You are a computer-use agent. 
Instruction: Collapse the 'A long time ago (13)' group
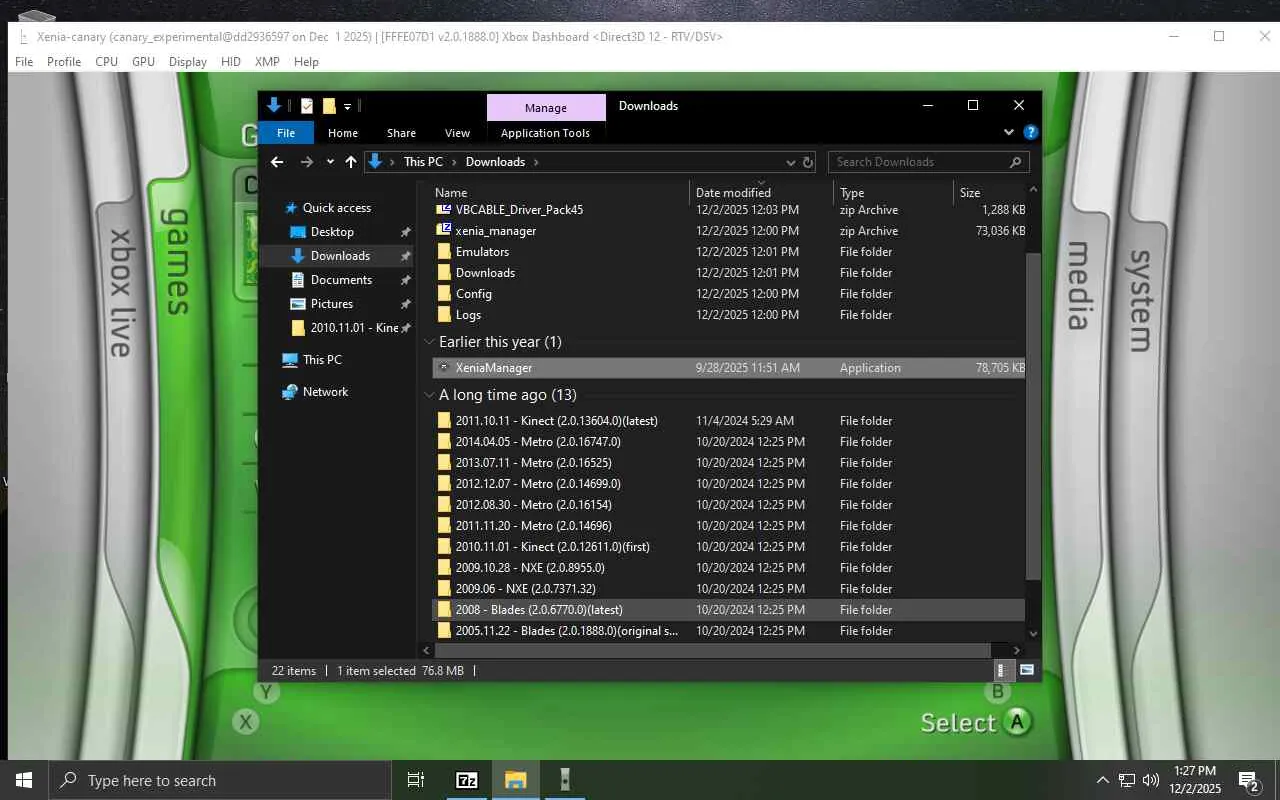(430, 395)
